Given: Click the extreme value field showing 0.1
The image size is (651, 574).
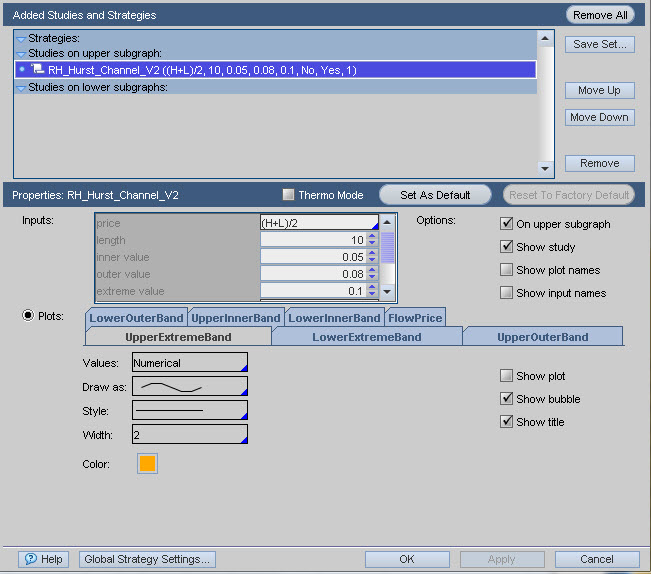Looking at the screenshot, I should pos(313,291).
